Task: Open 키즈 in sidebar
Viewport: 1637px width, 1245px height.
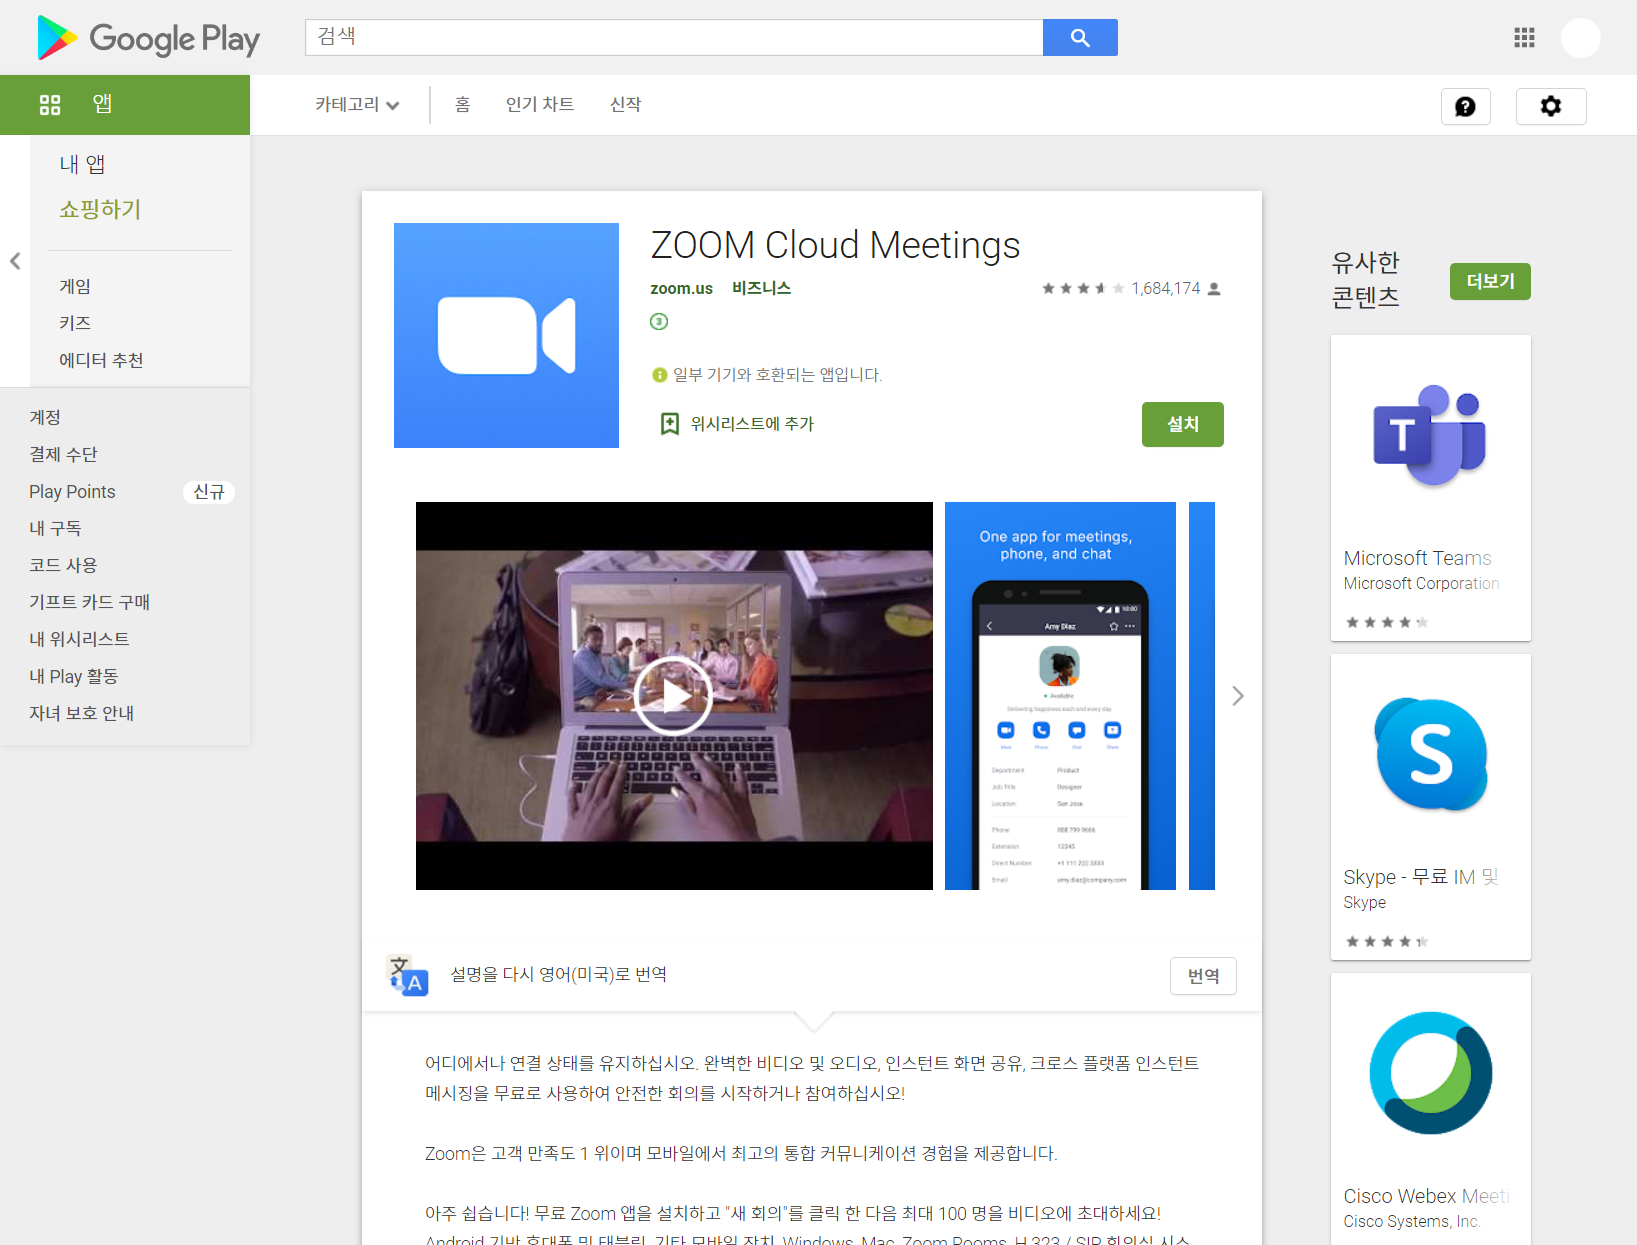Action: [75, 323]
